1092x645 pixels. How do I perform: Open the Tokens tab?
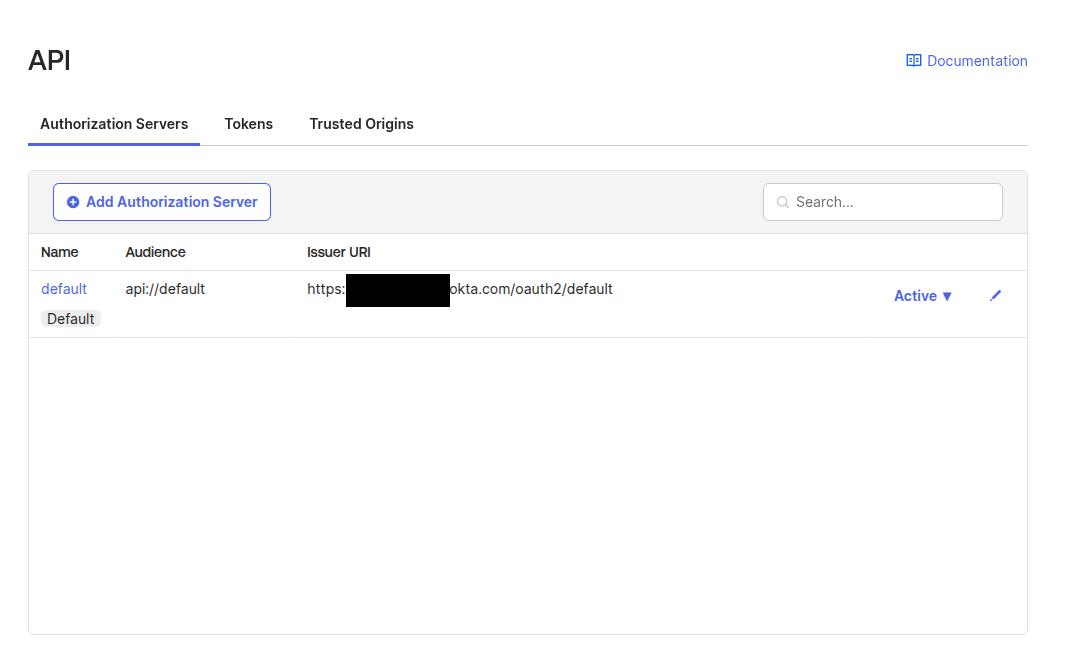[x=248, y=124]
